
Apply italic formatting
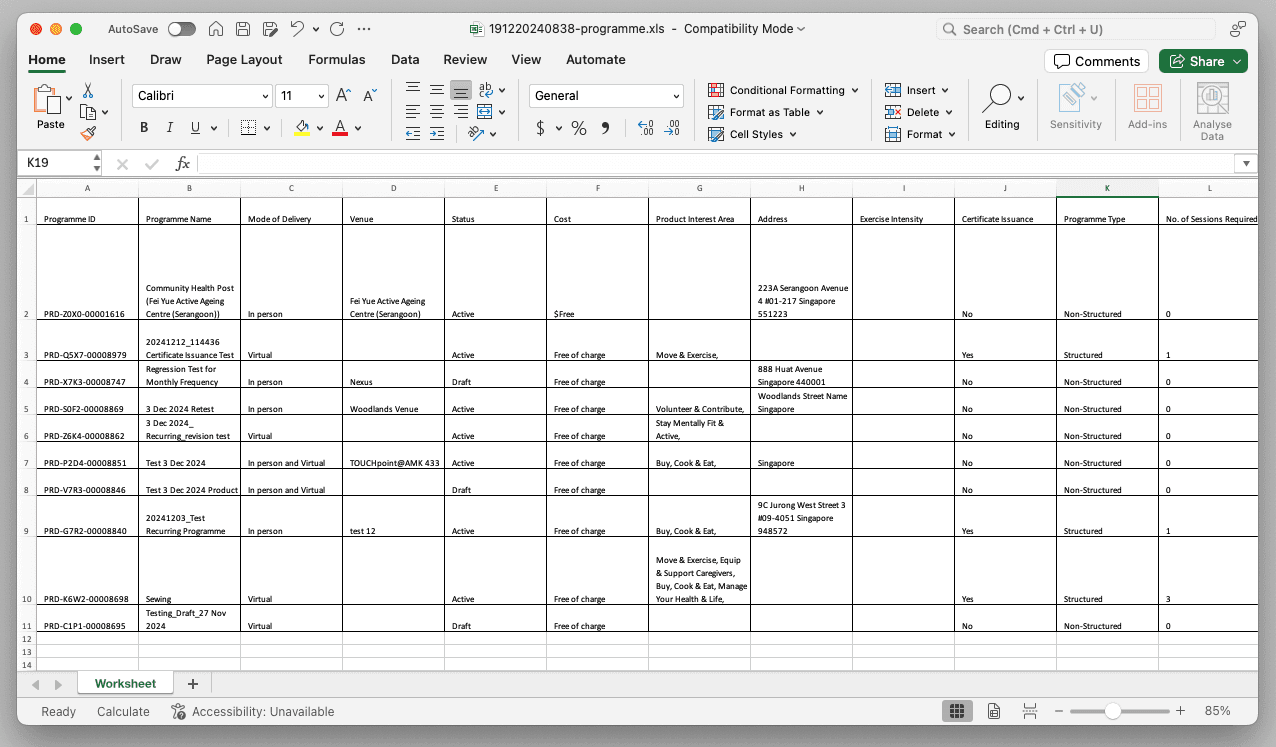pyautogui.click(x=169, y=128)
